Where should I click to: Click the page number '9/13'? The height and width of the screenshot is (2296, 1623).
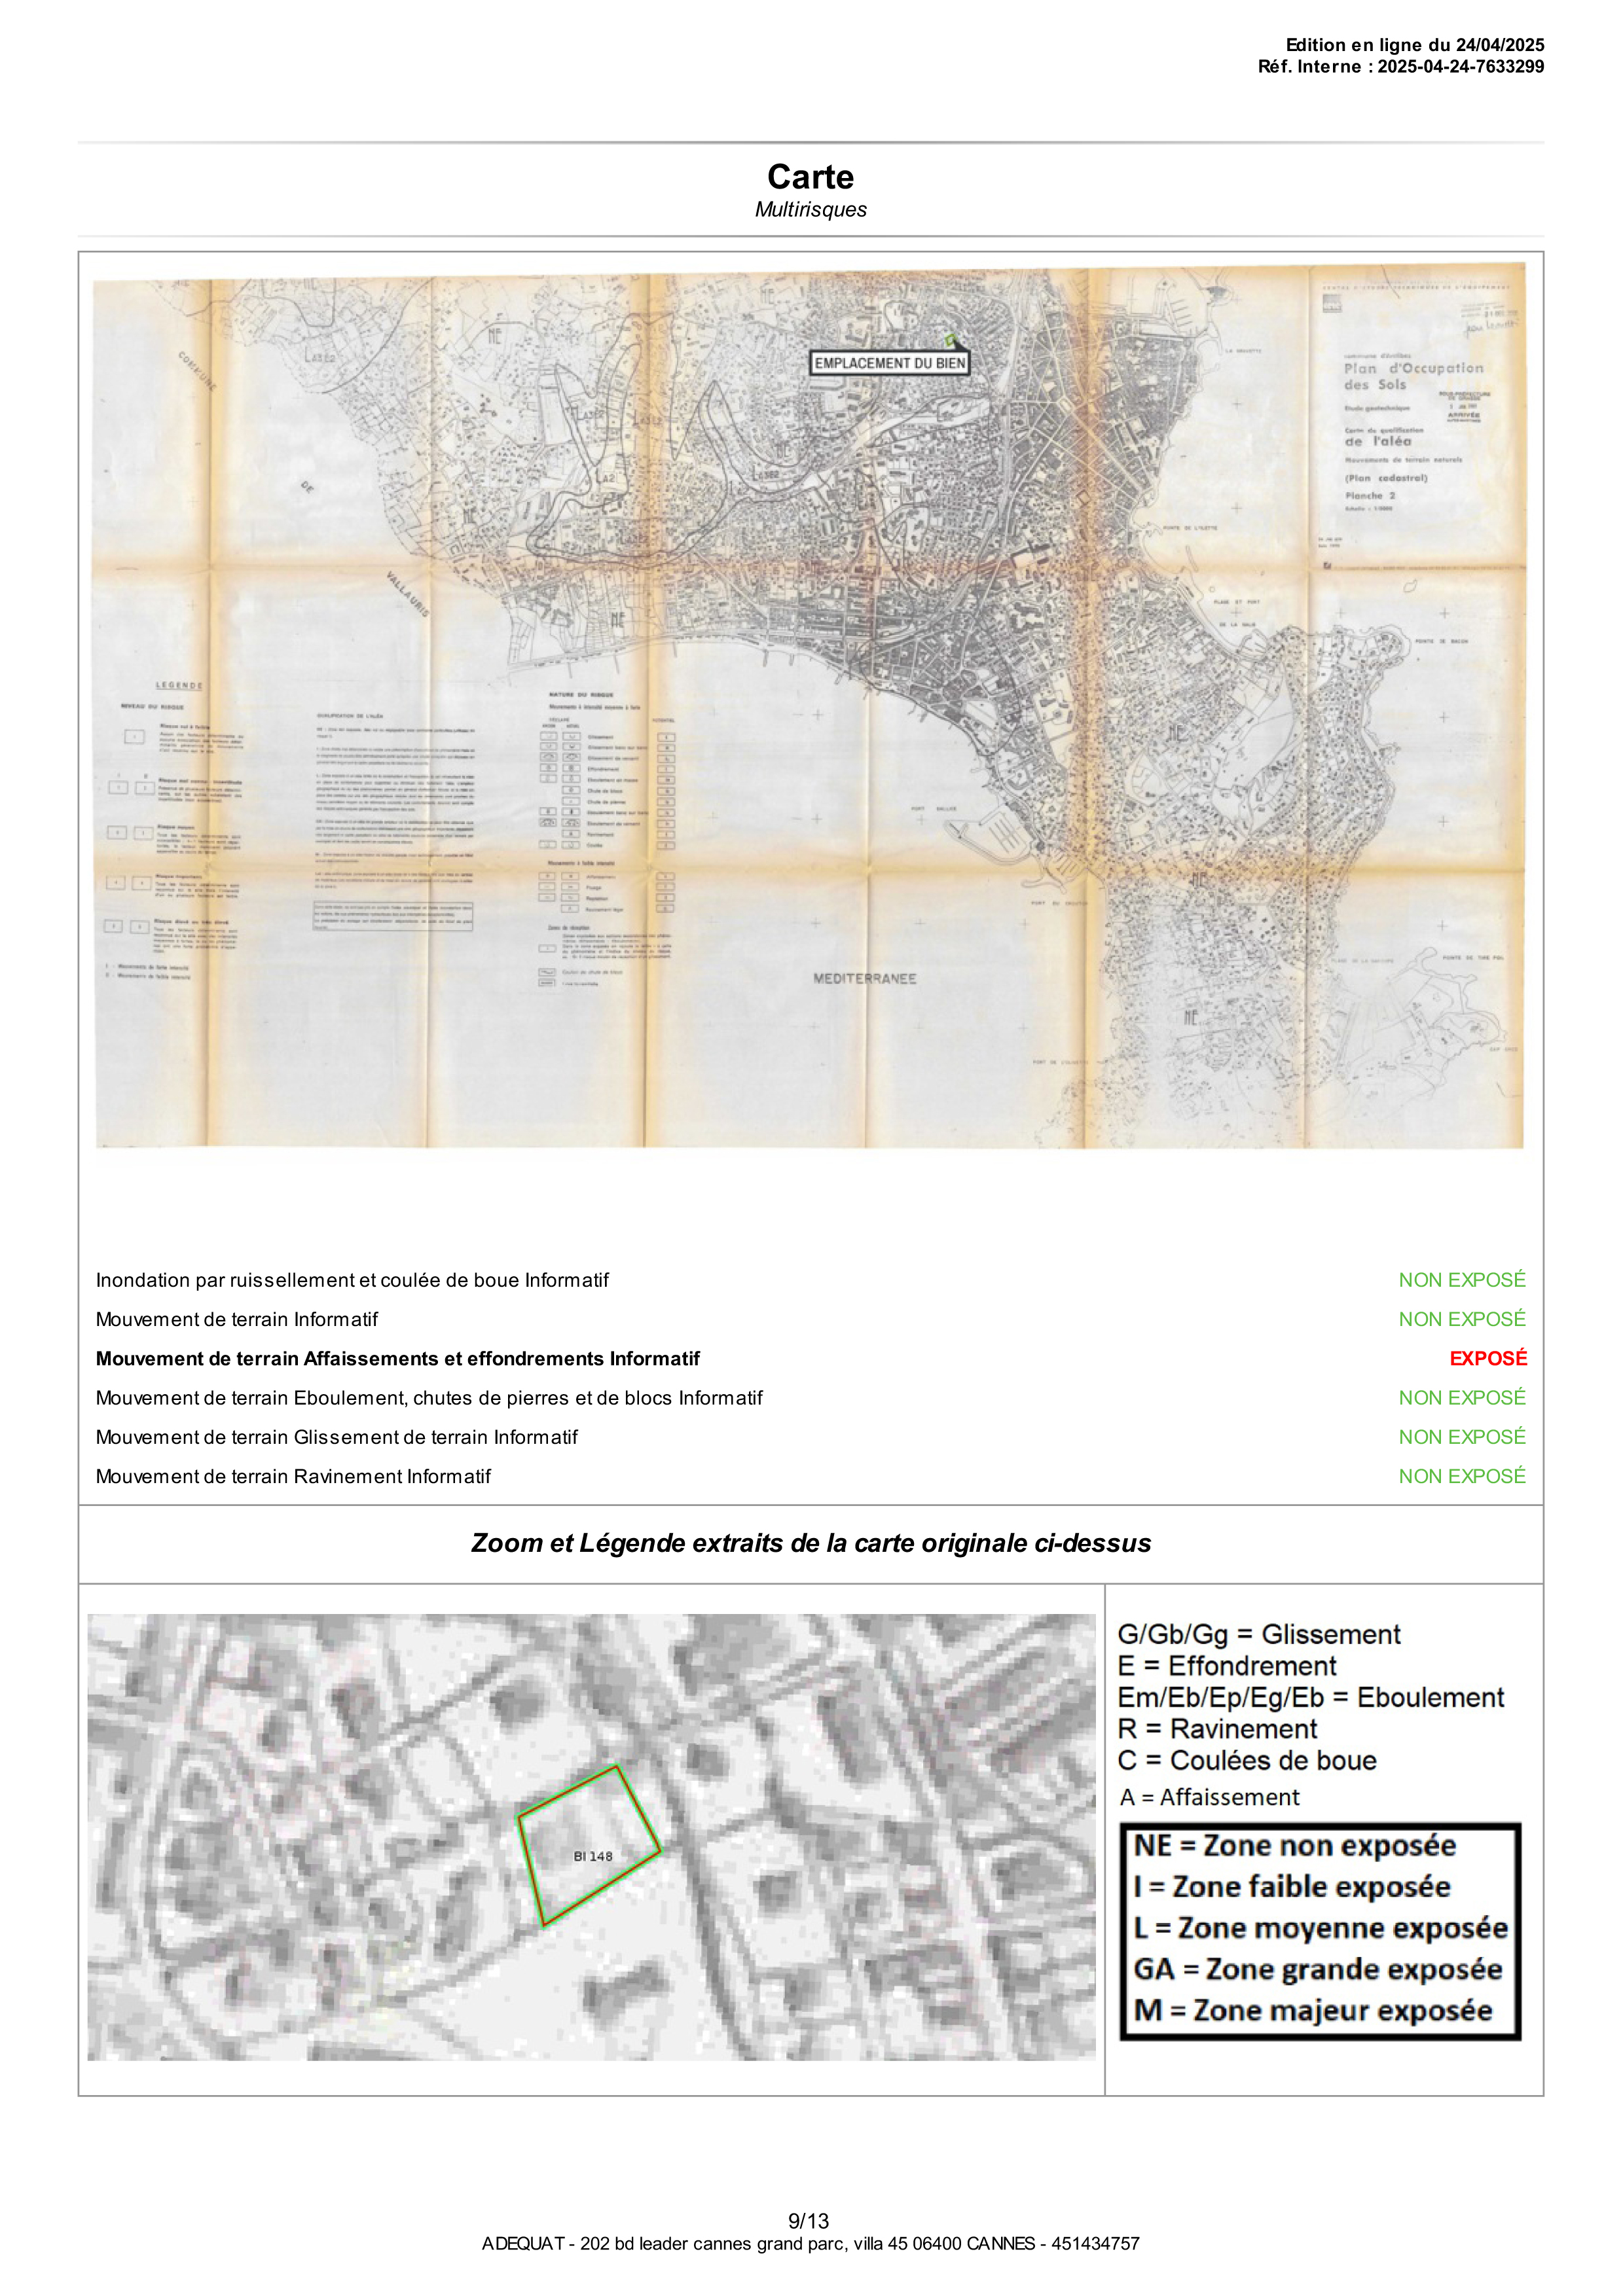click(x=809, y=2221)
